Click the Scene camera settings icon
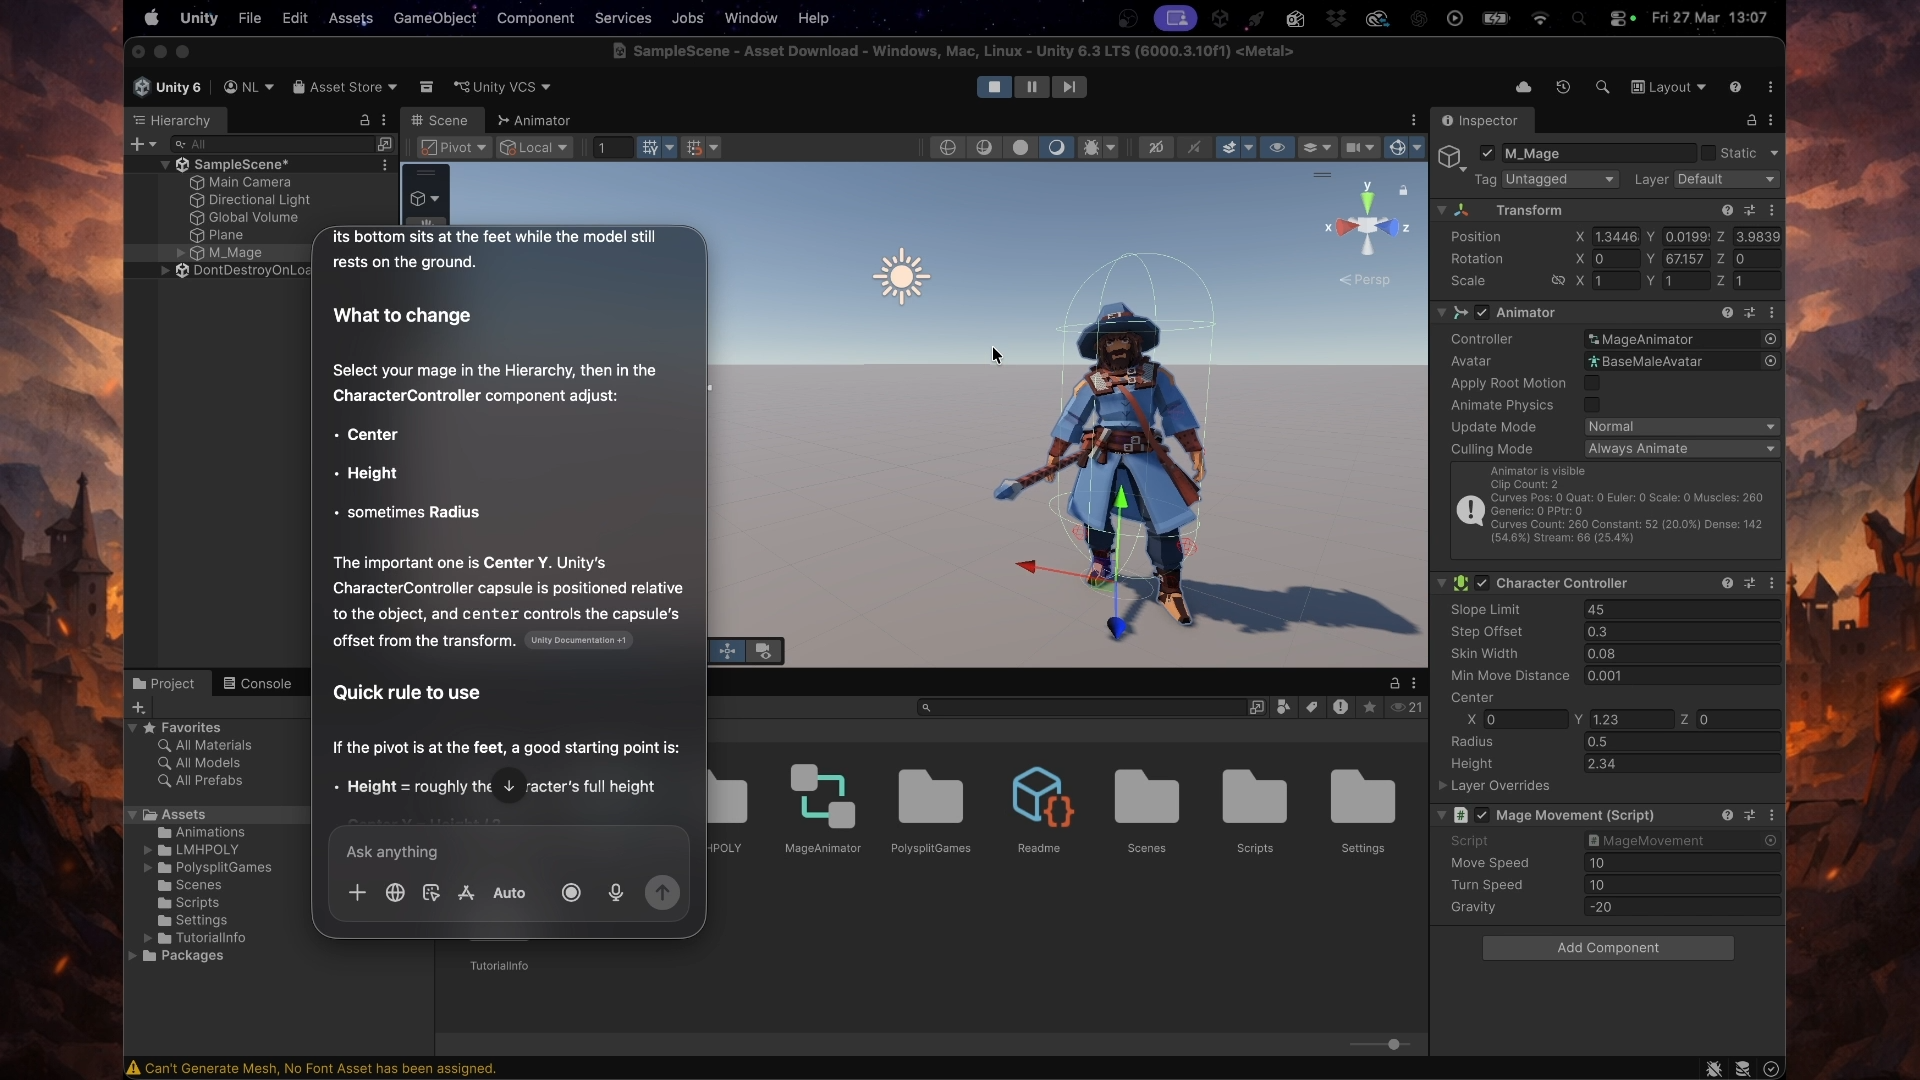This screenshot has width=1920, height=1080. 1353,147
